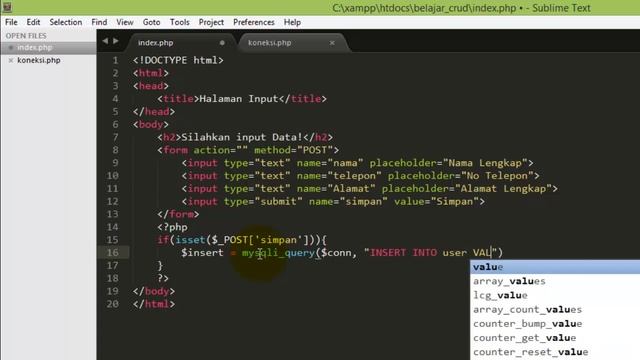This screenshot has width=640, height=360.
Task: Click the <!DOCTYPE html> declaration on line 1
Action: [x=178, y=60]
